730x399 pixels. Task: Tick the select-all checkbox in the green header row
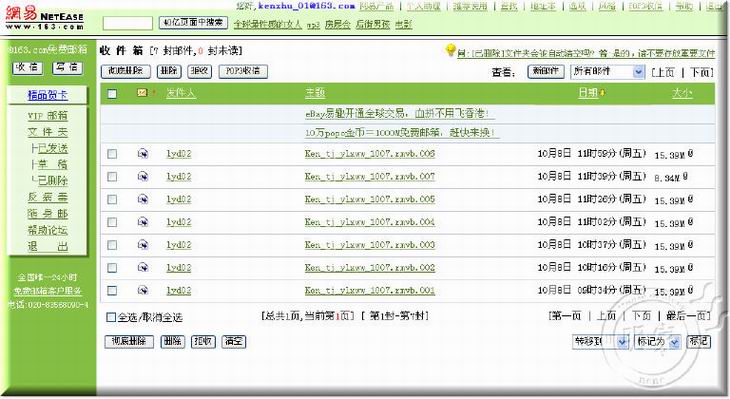point(112,94)
